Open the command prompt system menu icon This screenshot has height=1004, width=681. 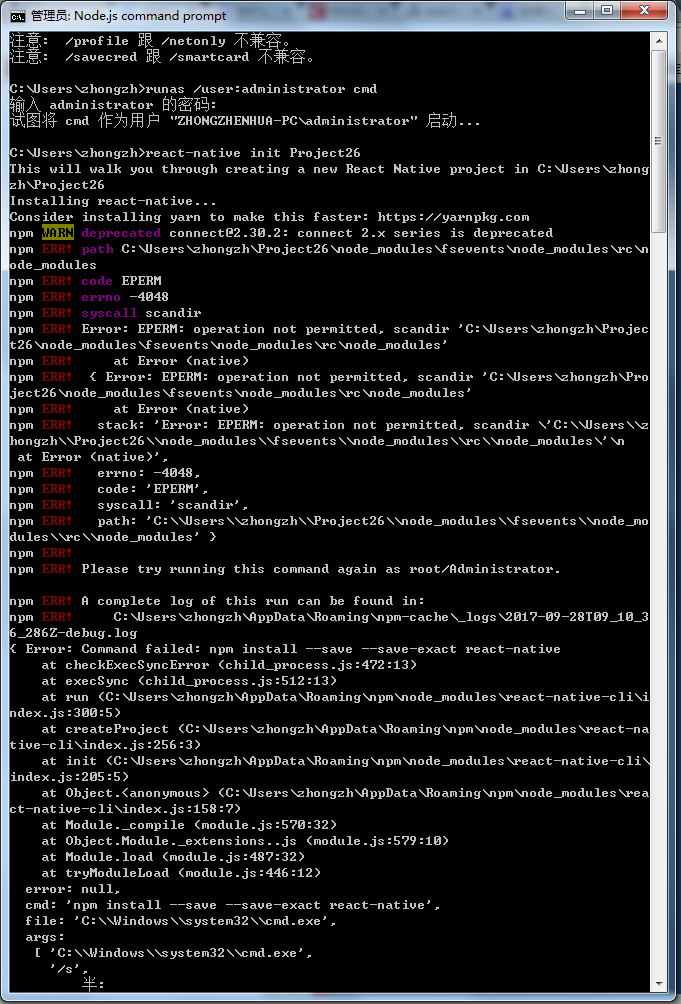point(19,15)
